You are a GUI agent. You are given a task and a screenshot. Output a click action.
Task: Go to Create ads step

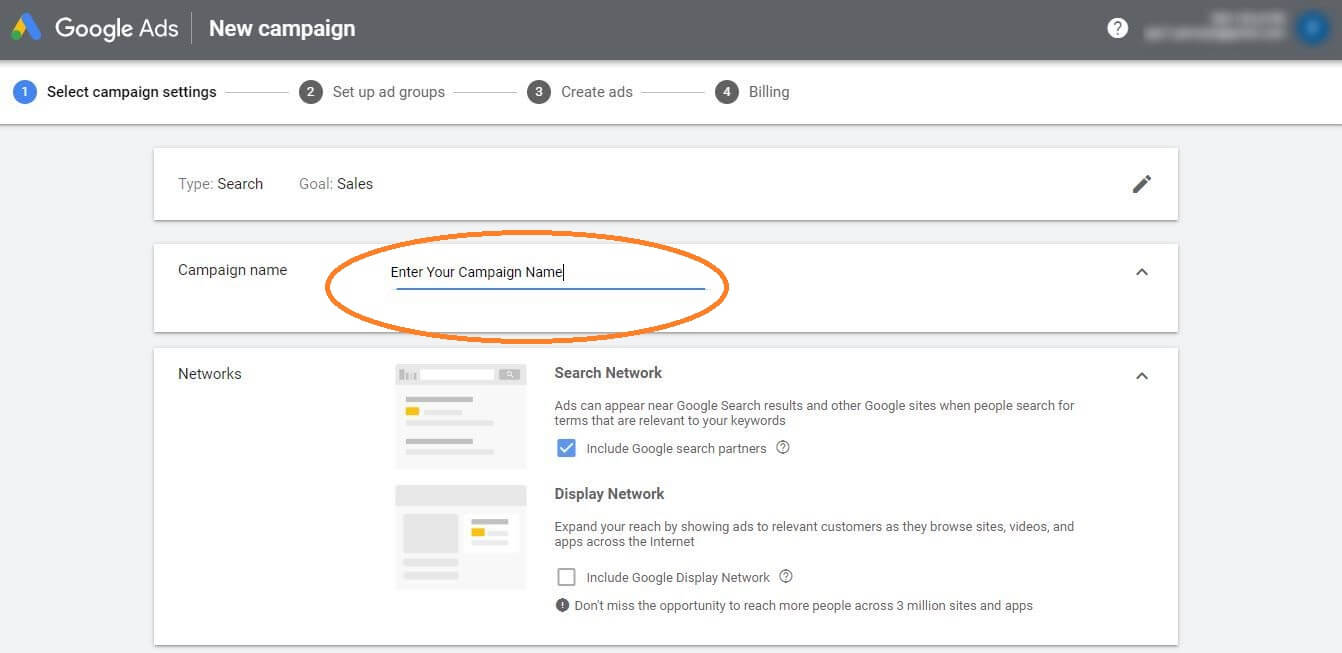click(597, 92)
